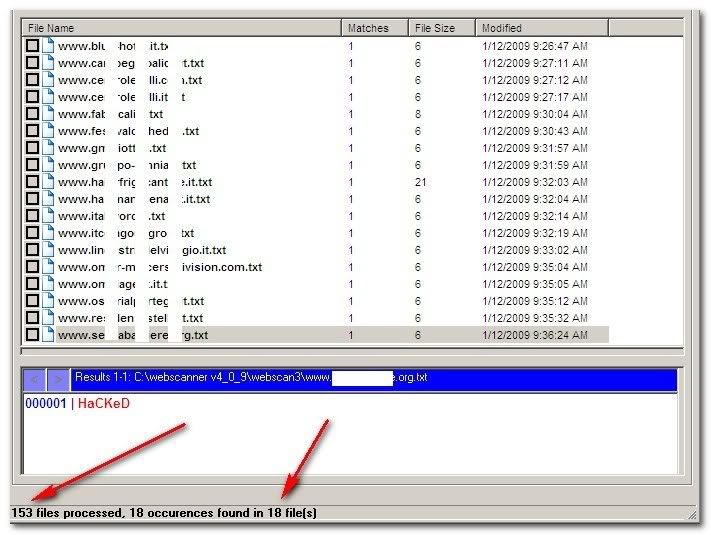The image size is (711, 535).
Task: Click the resize grip in status bar corner
Action: [692, 514]
